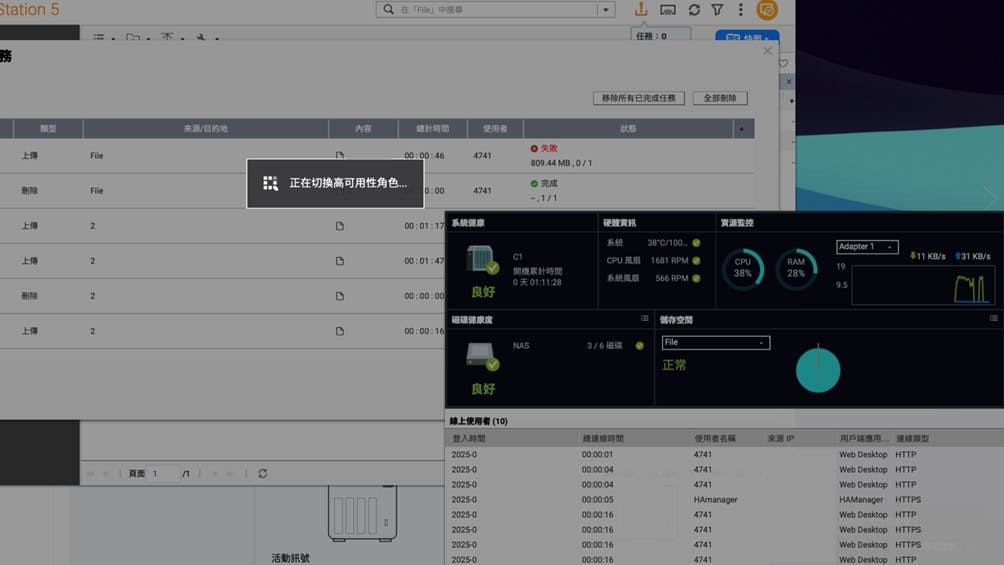Refresh the task list via pagination refresh icon
This screenshot has width=1004, height=565.
[263, 474]
